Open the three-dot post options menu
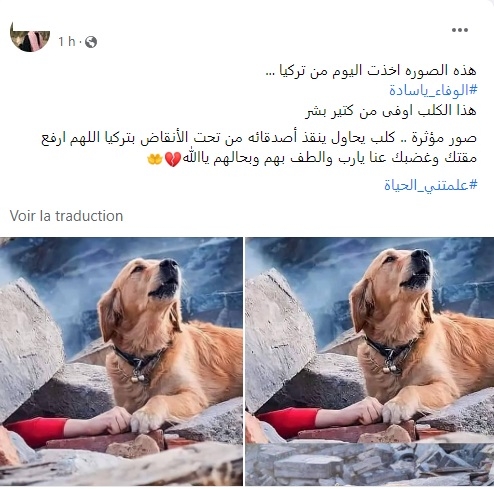This screenshot has height=489, width=494. click(x=460, y=30)
